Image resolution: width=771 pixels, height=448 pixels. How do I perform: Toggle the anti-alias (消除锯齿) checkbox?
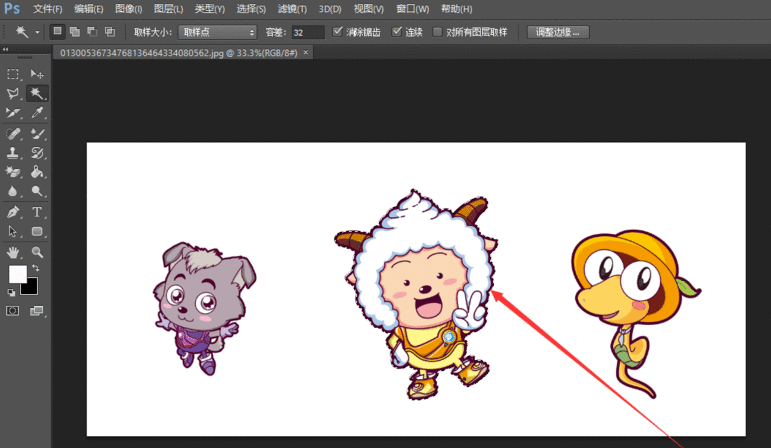[338, 32]
